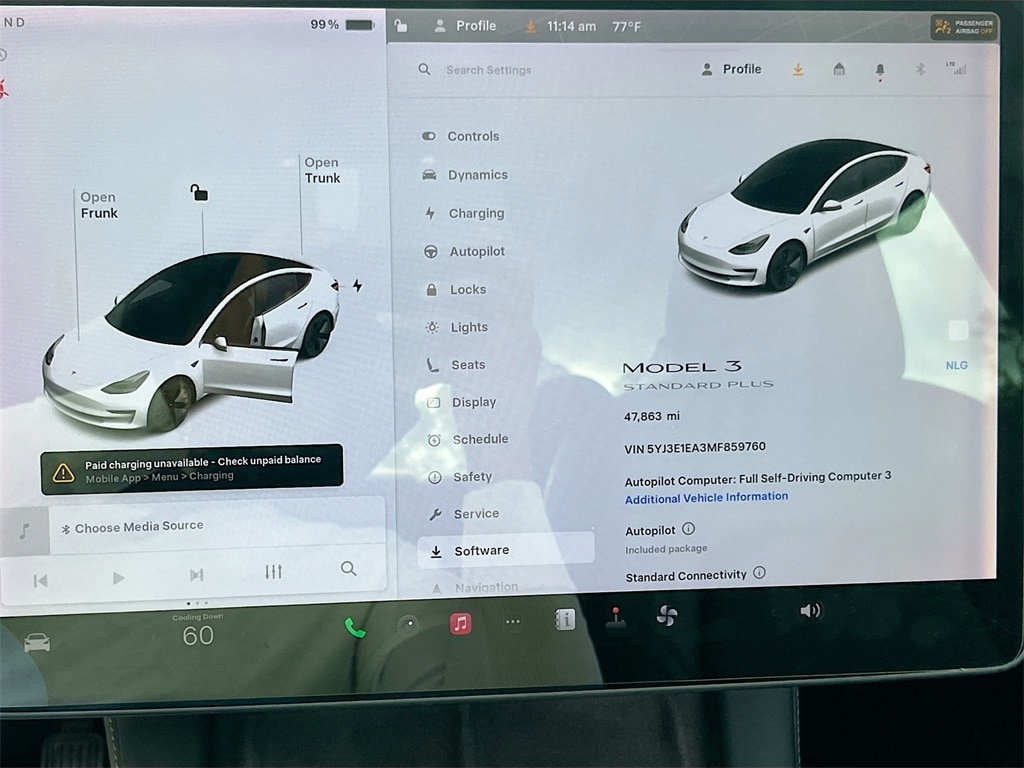
Task: Toggle the car lock icon above vehicle
Action: click(199, 193)
